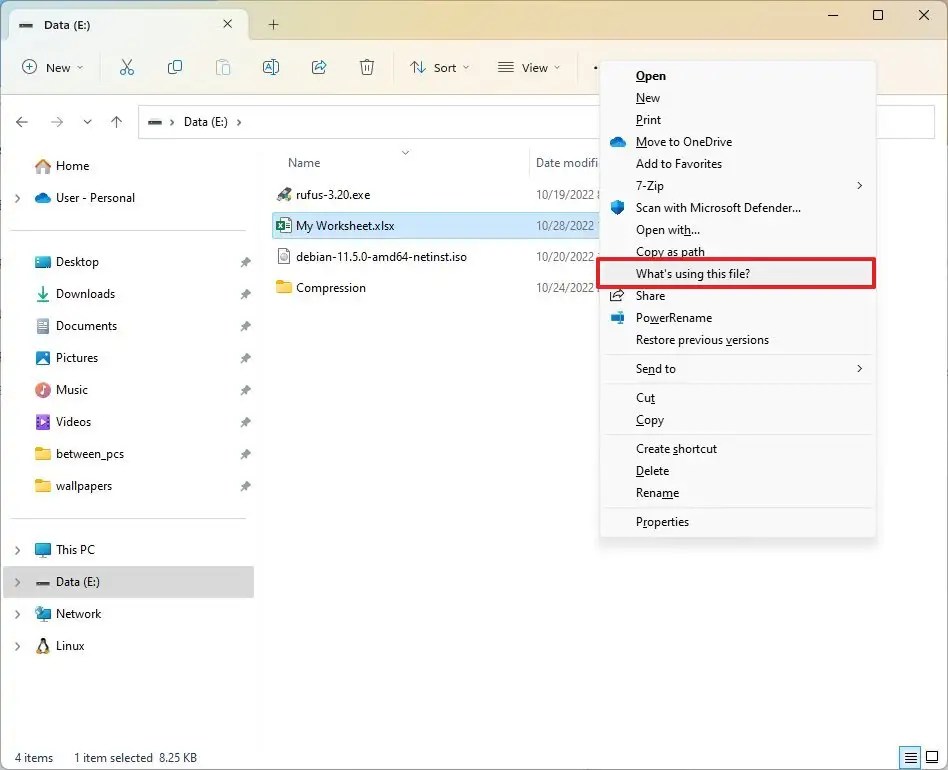Click the Copy icon in the toolbar
948x770 pixels.
(175, 67)
